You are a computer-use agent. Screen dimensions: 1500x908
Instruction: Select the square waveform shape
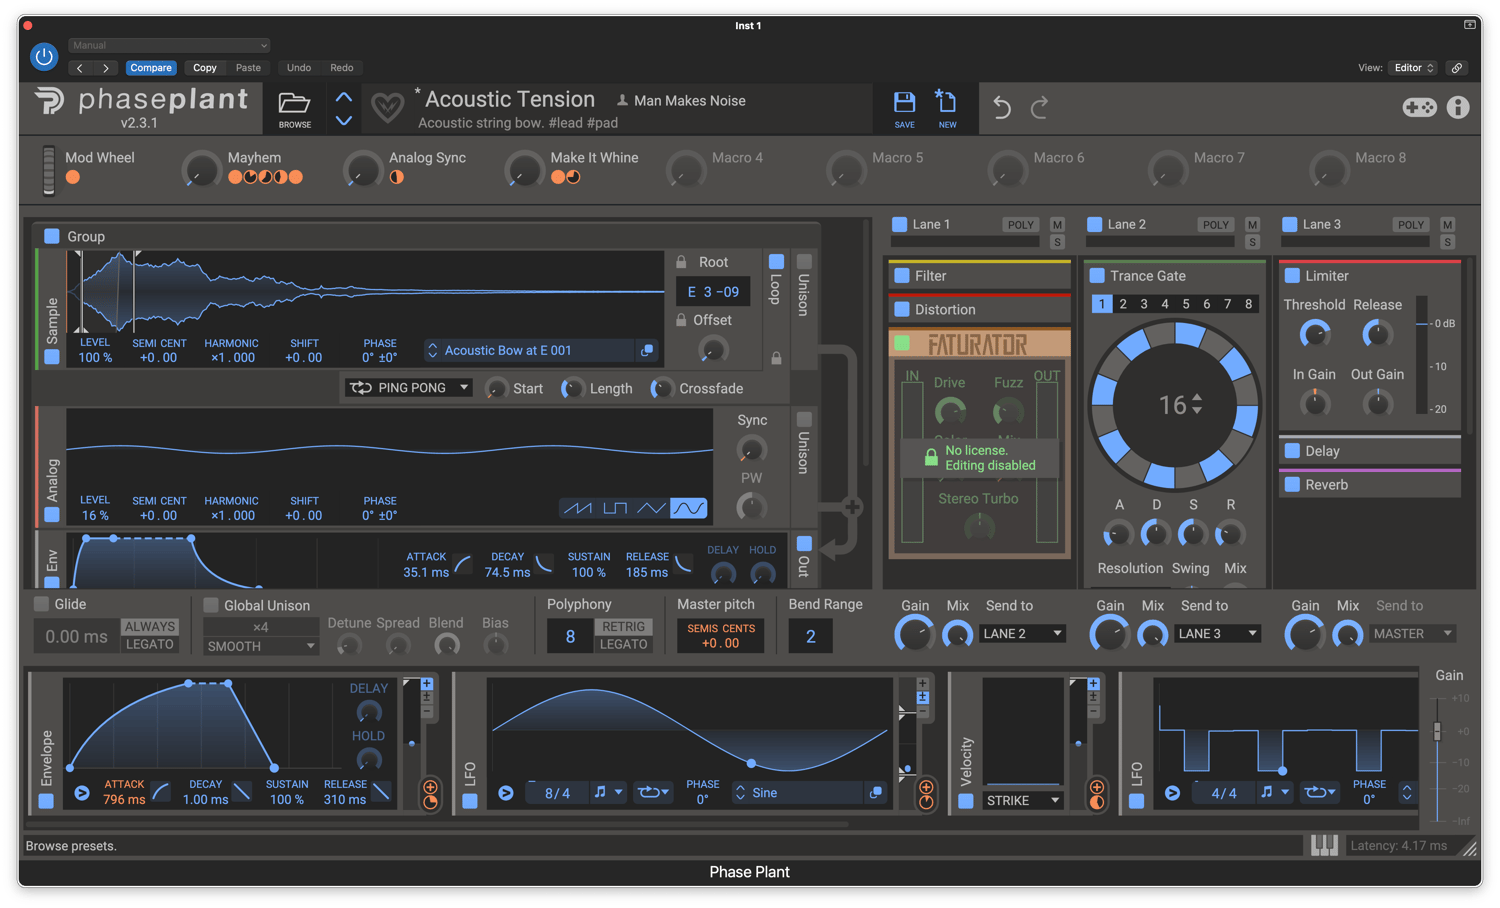pyautogui.click(x=615, y=509)
